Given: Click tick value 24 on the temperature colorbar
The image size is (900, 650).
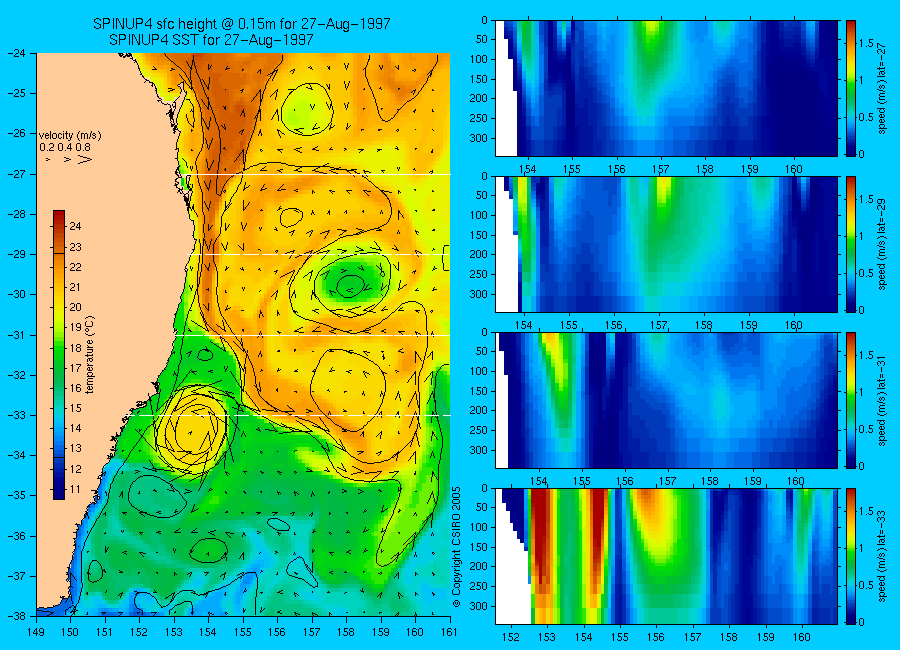Looking at the screenshot, I should (75, 226).
